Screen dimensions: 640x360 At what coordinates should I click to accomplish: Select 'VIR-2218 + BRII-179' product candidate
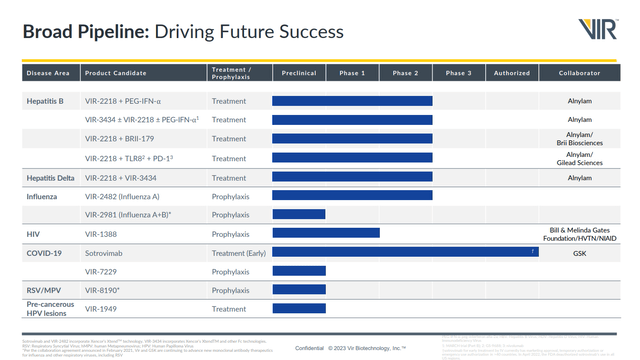point(119,139)
